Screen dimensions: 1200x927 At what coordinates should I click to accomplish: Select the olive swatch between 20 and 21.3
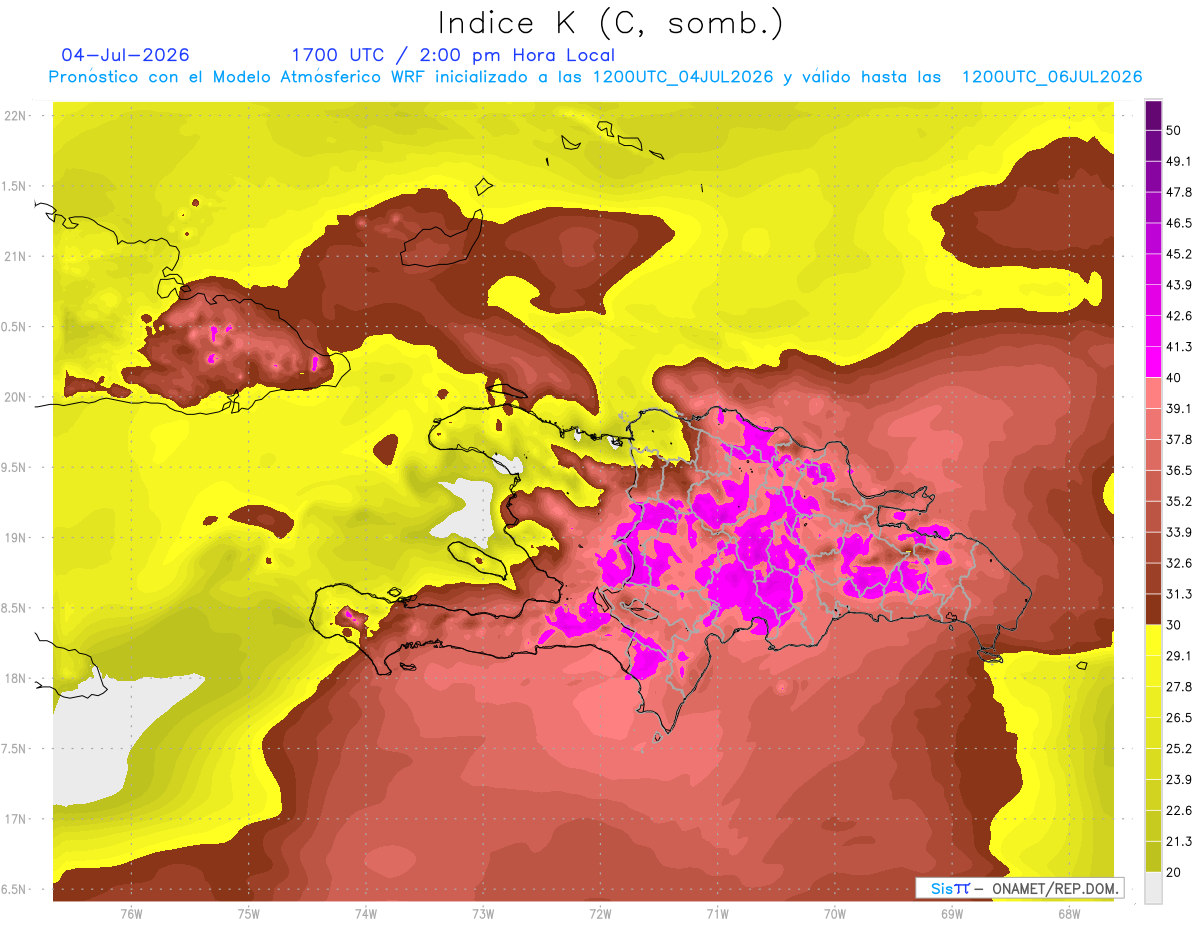(x=1153, y=856)
